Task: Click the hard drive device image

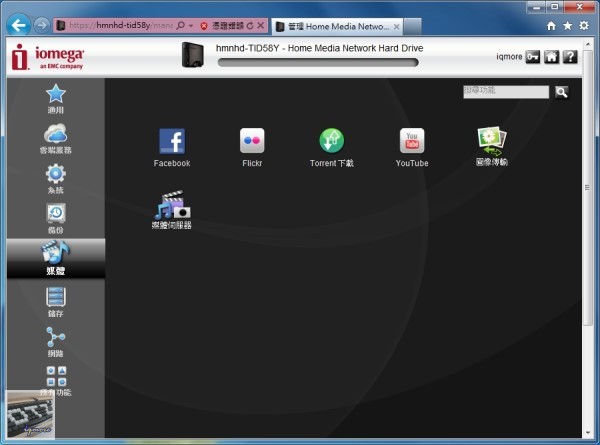Action: tap(193, 55)
